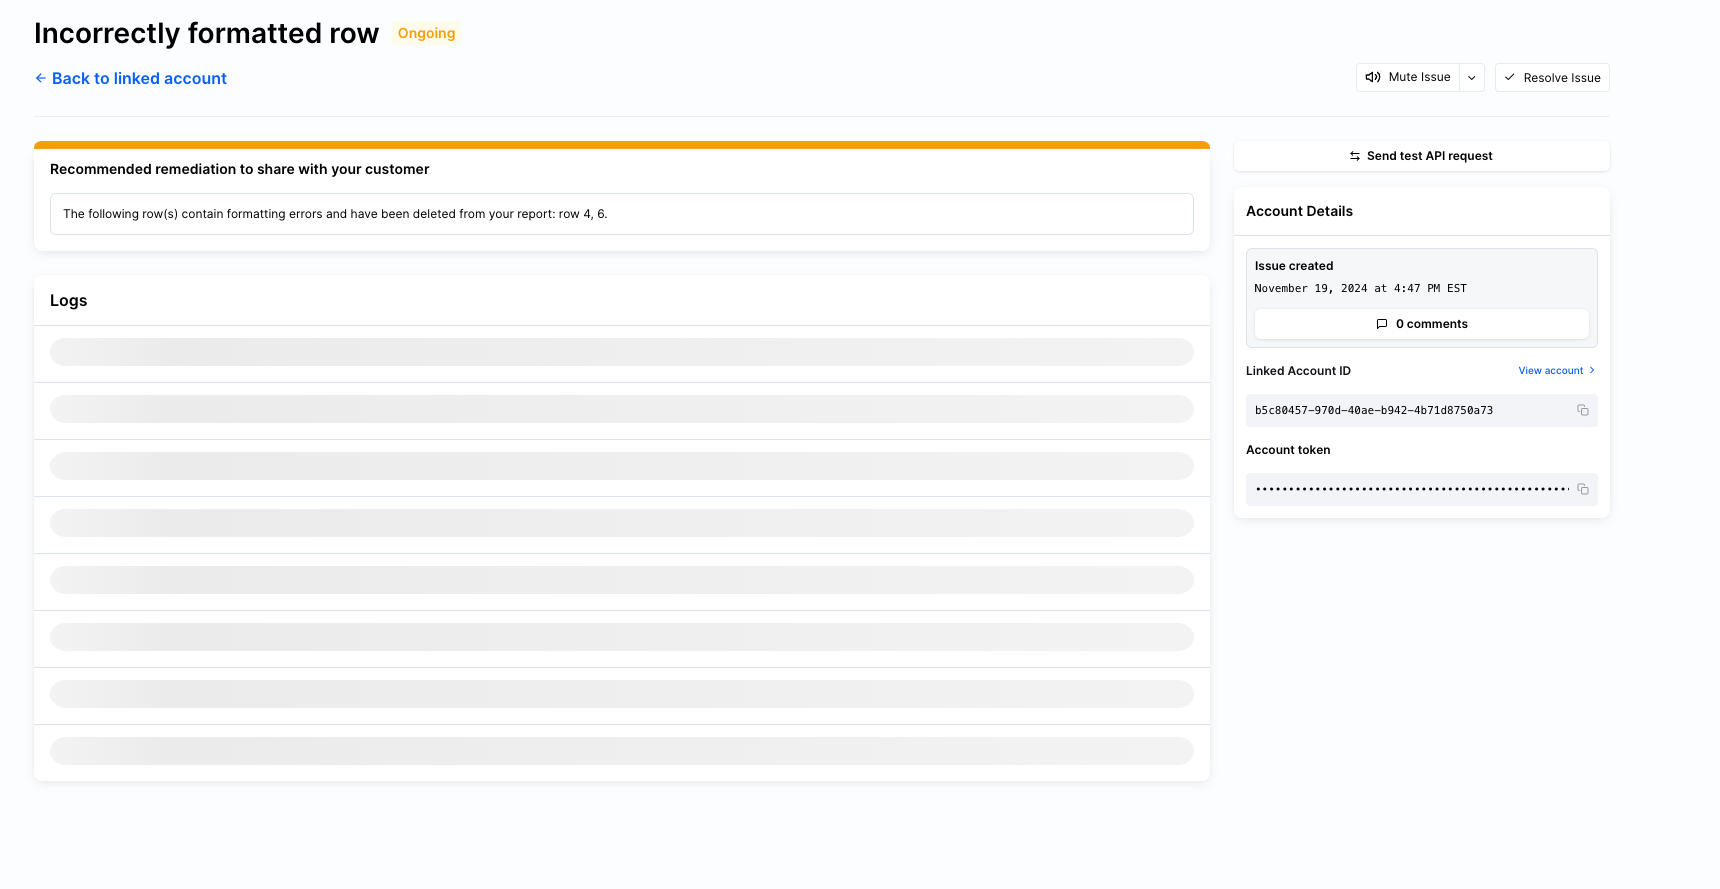Click Back to linked account link
The image size is (1720, 889).
point(131,78)
